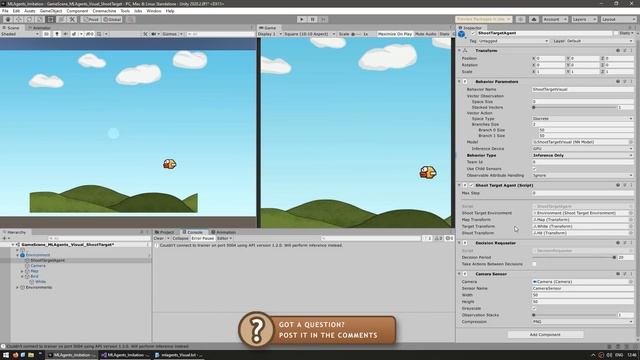Viewport: 640px width, 360px height.
Task: Open Camera Sensor component options menu
Action: (631, 274)
